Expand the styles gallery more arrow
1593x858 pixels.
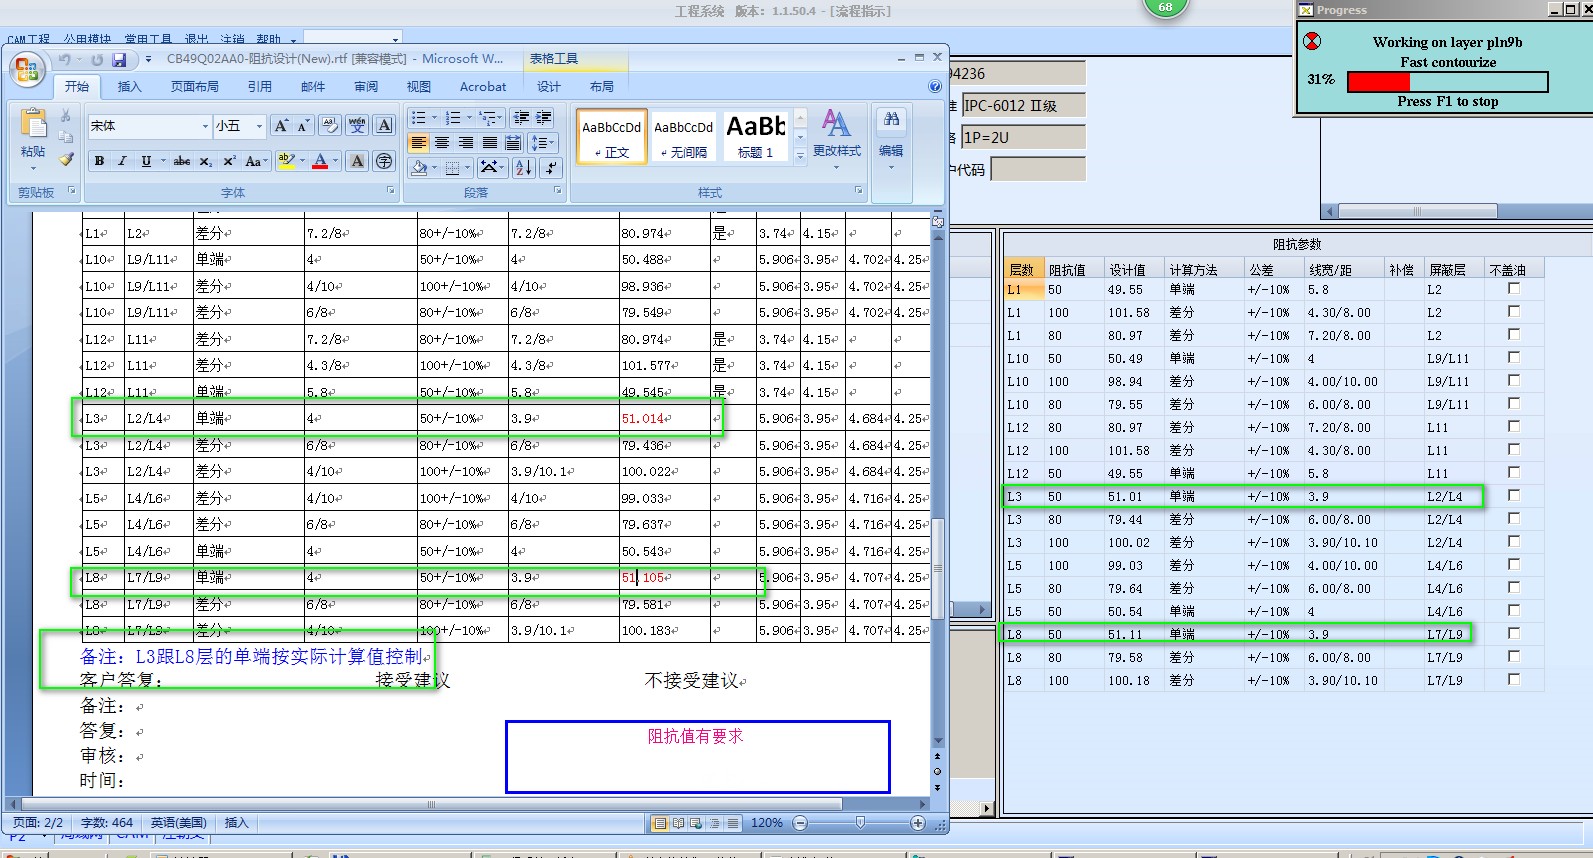[800, 156]
